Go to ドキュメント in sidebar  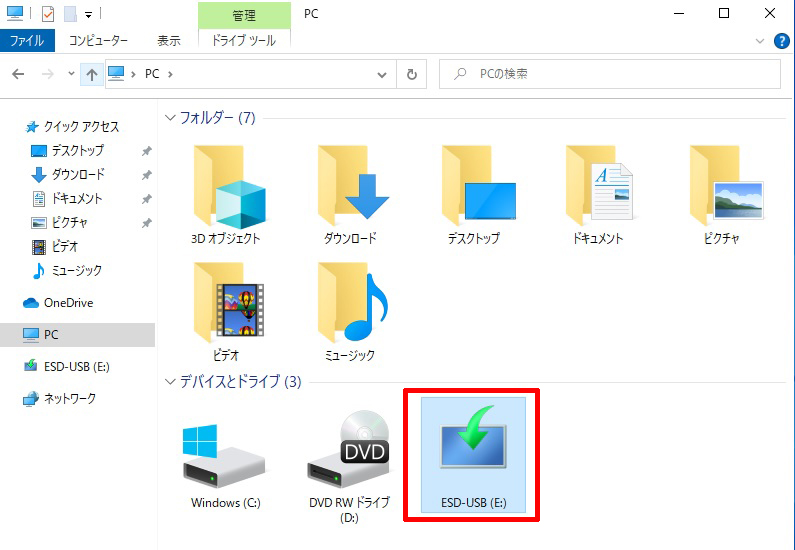pyautogui.click(x=77, y=198)
